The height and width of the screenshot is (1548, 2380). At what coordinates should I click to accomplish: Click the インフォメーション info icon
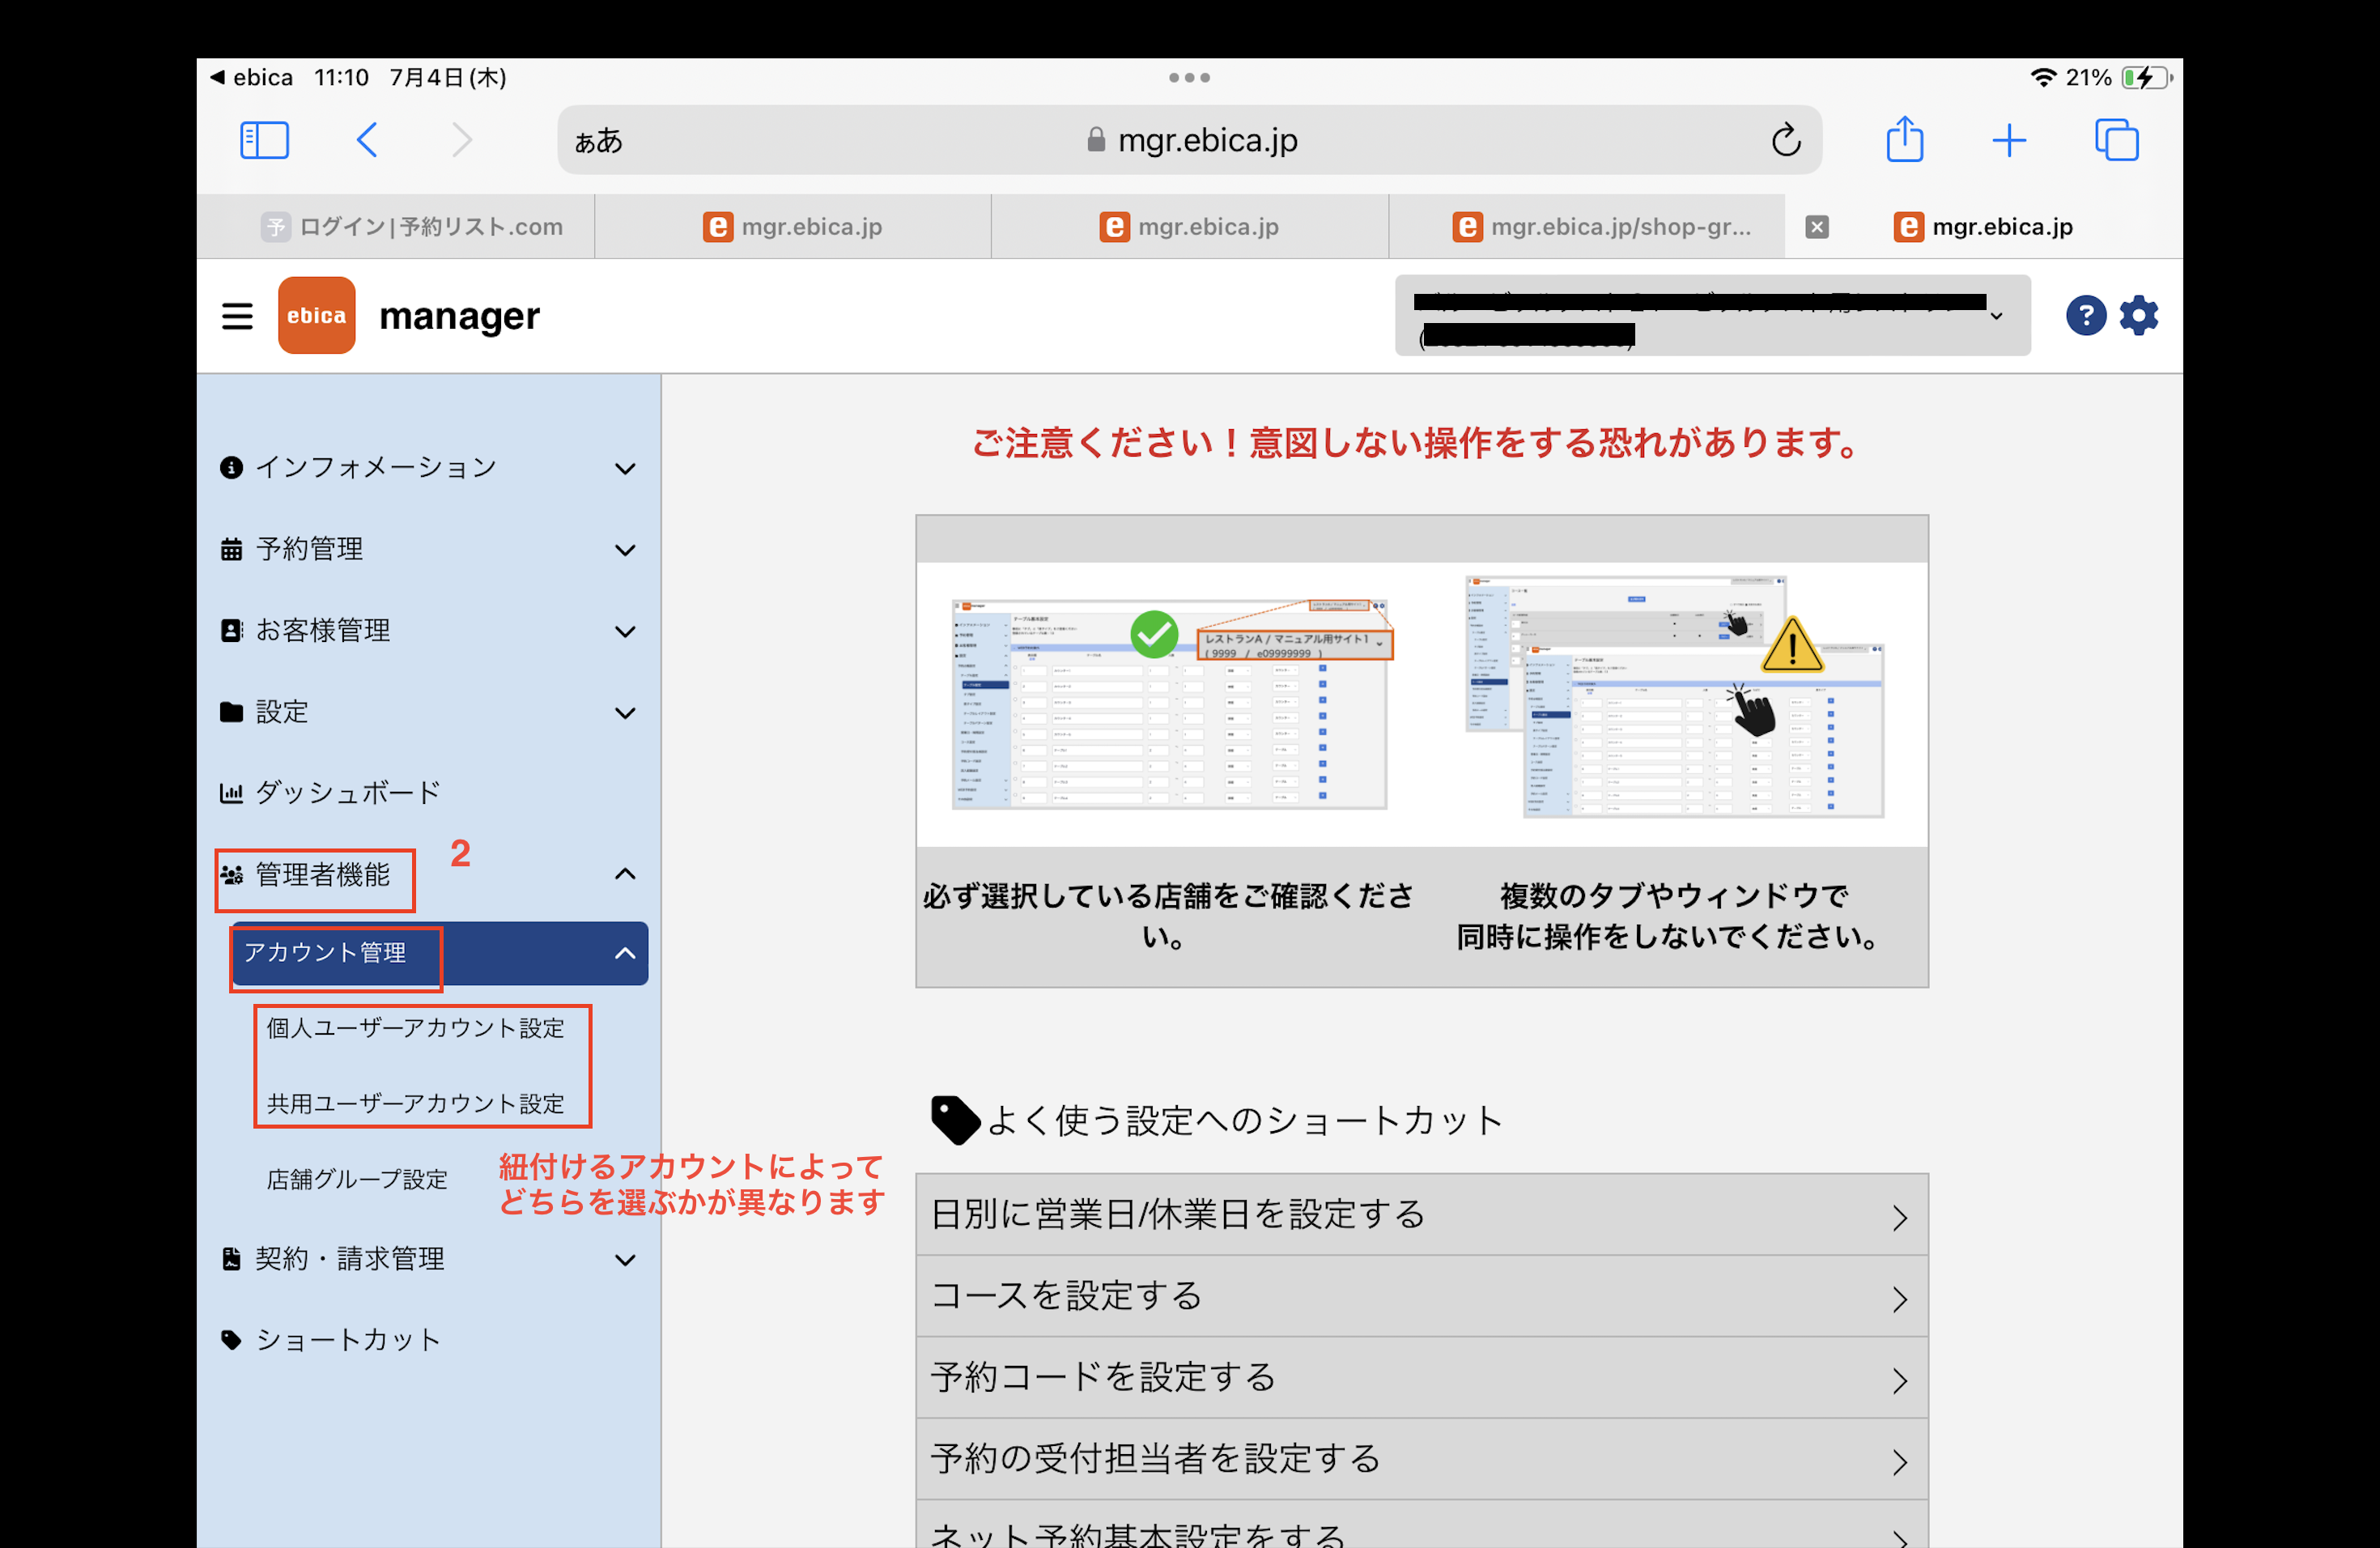tap(231, 468)
